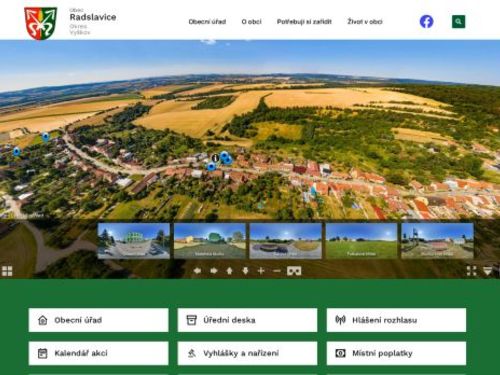Select the first panorama thumbnail
Image resolution: width=500 pixels, height=375 pixels.
click(x=134, y=241)
